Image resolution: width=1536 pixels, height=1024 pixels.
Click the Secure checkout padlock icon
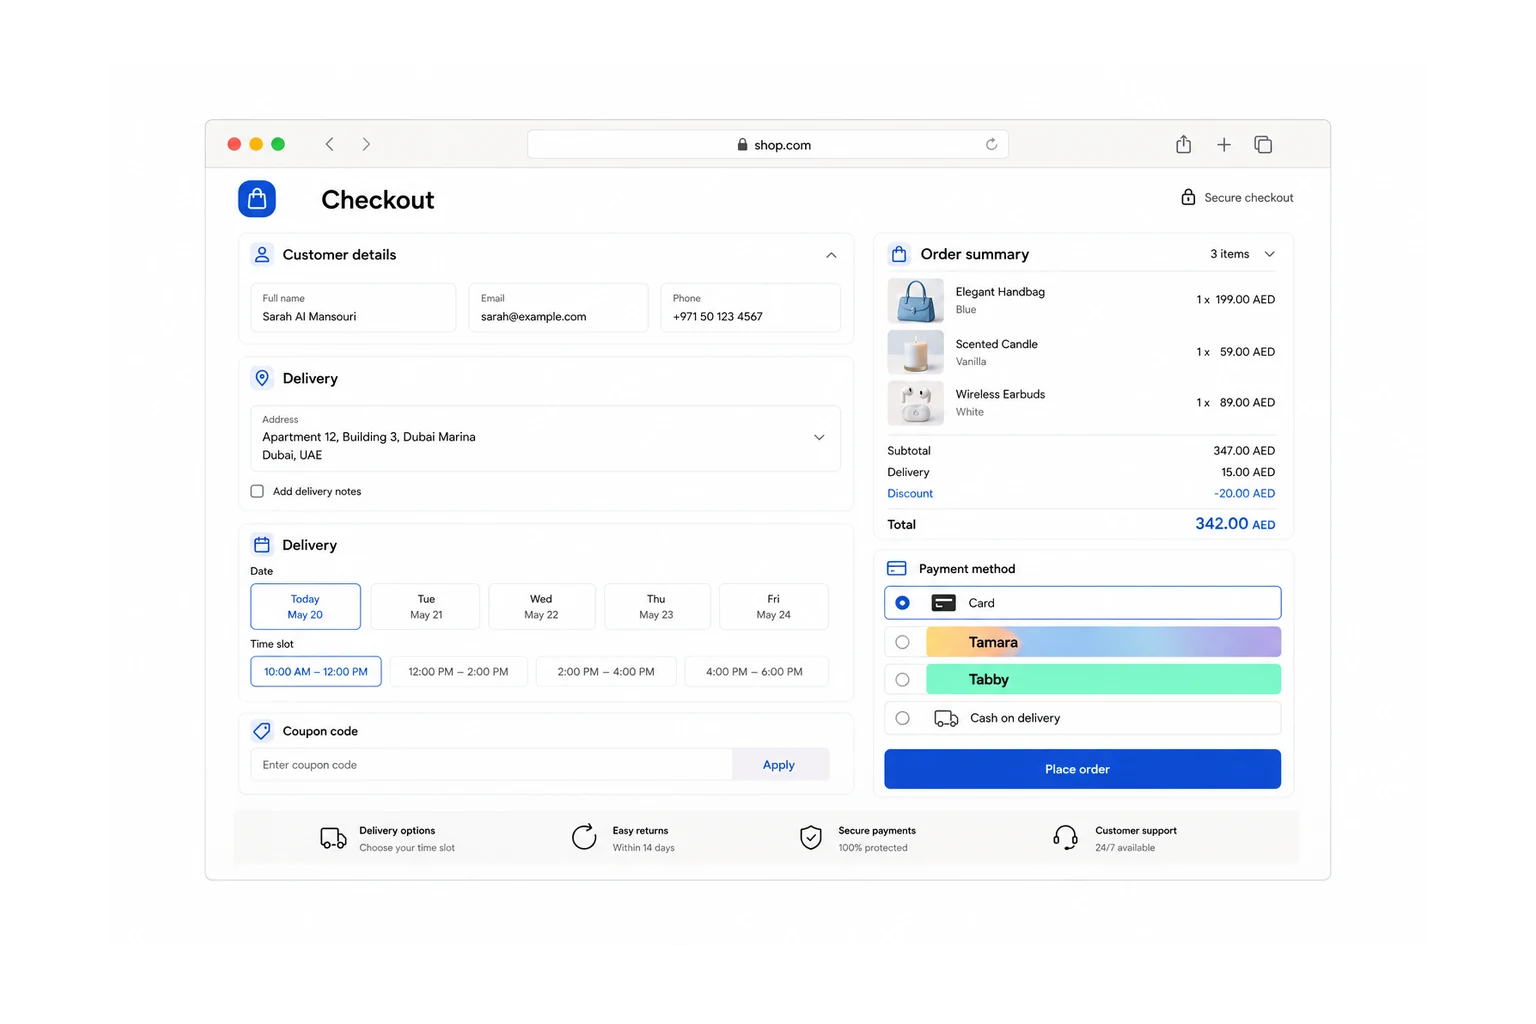pyautogui.click(x=1188, y=197)
